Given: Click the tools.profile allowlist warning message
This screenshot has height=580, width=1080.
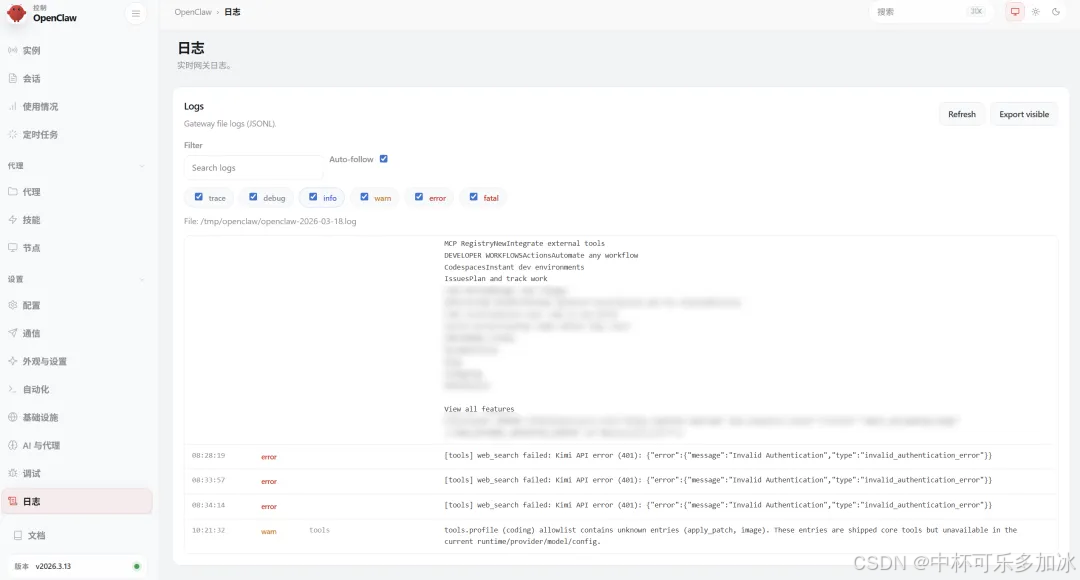Looking at the screenshot, I should (x=730, y=536).
